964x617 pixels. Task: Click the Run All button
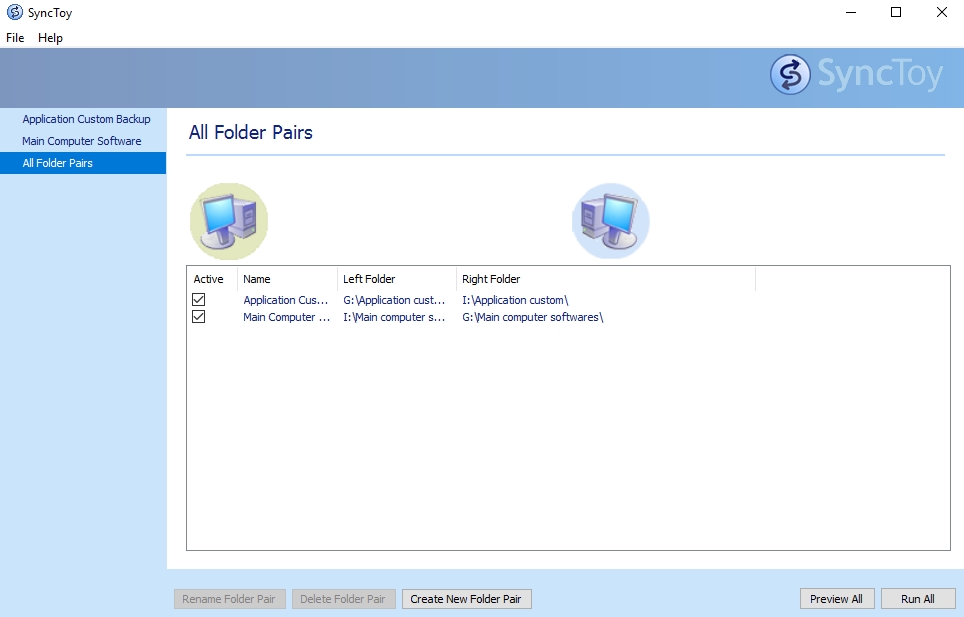(919, 599)
